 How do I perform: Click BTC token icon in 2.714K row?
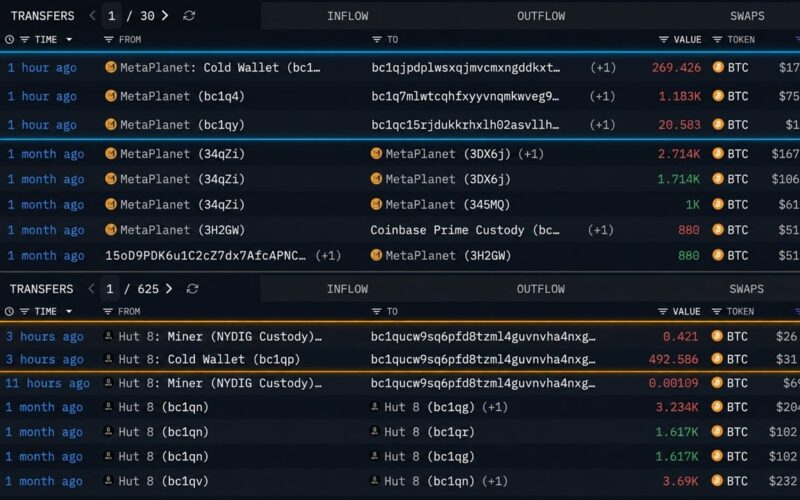click(718, 153)
